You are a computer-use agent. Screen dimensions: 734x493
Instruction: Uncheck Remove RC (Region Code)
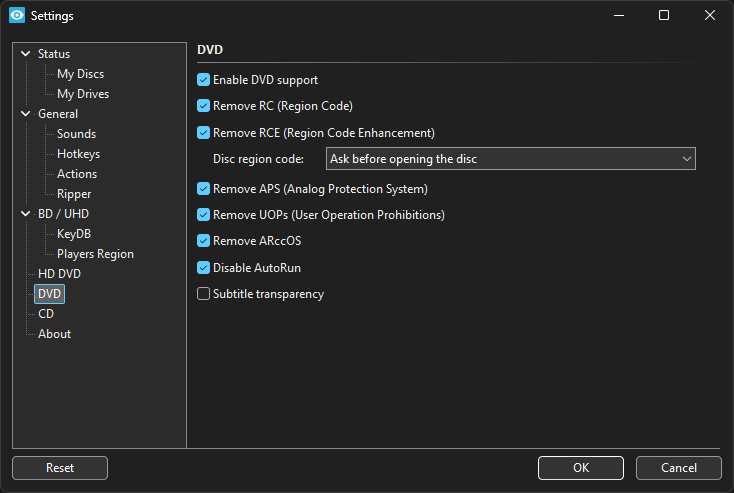[x=204, y=106]
